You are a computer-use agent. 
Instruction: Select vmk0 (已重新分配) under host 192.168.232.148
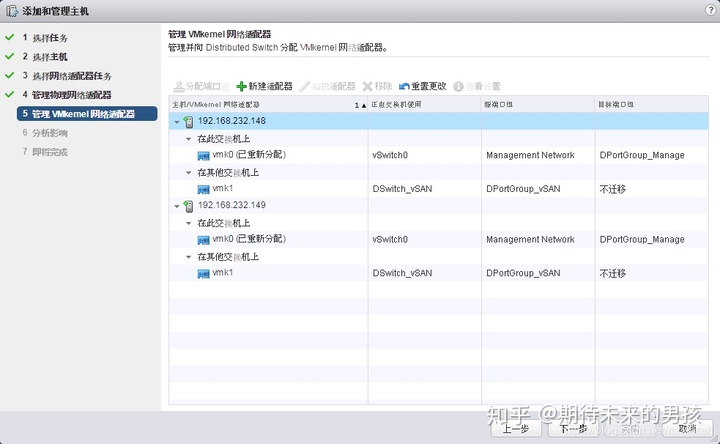pyautogui.click(x=249, y=155)
